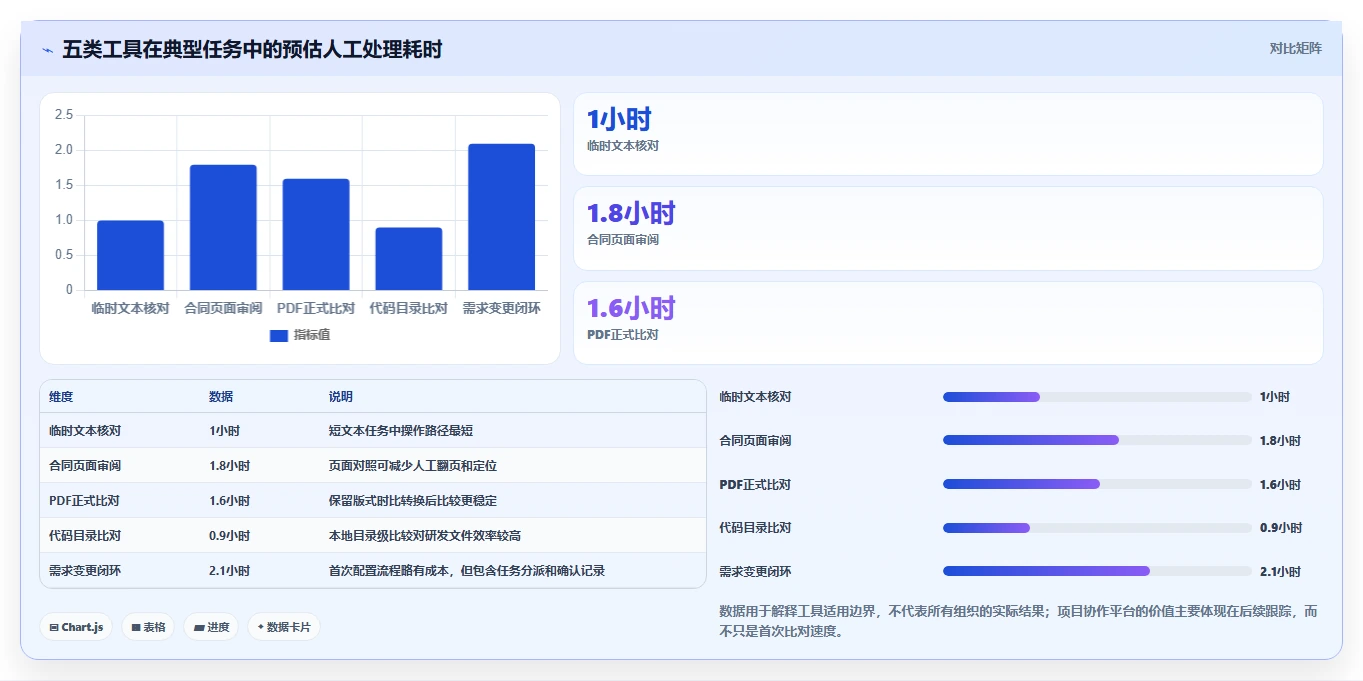The height and width of the screenshot is (681, 1363).
Task: Select the 短文本任务中操作路径最短 cell
Action: [512, 431]
